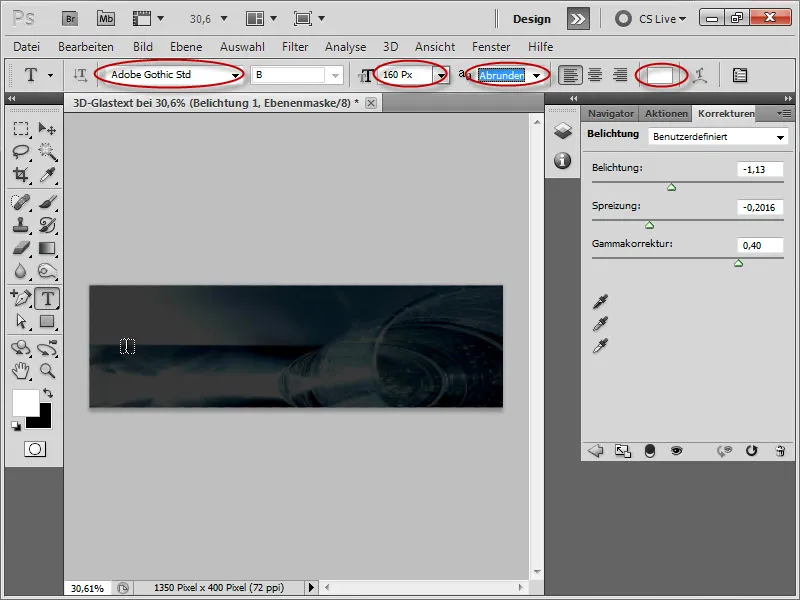
Task: Open the Filter menu
Action: (295, 47)
